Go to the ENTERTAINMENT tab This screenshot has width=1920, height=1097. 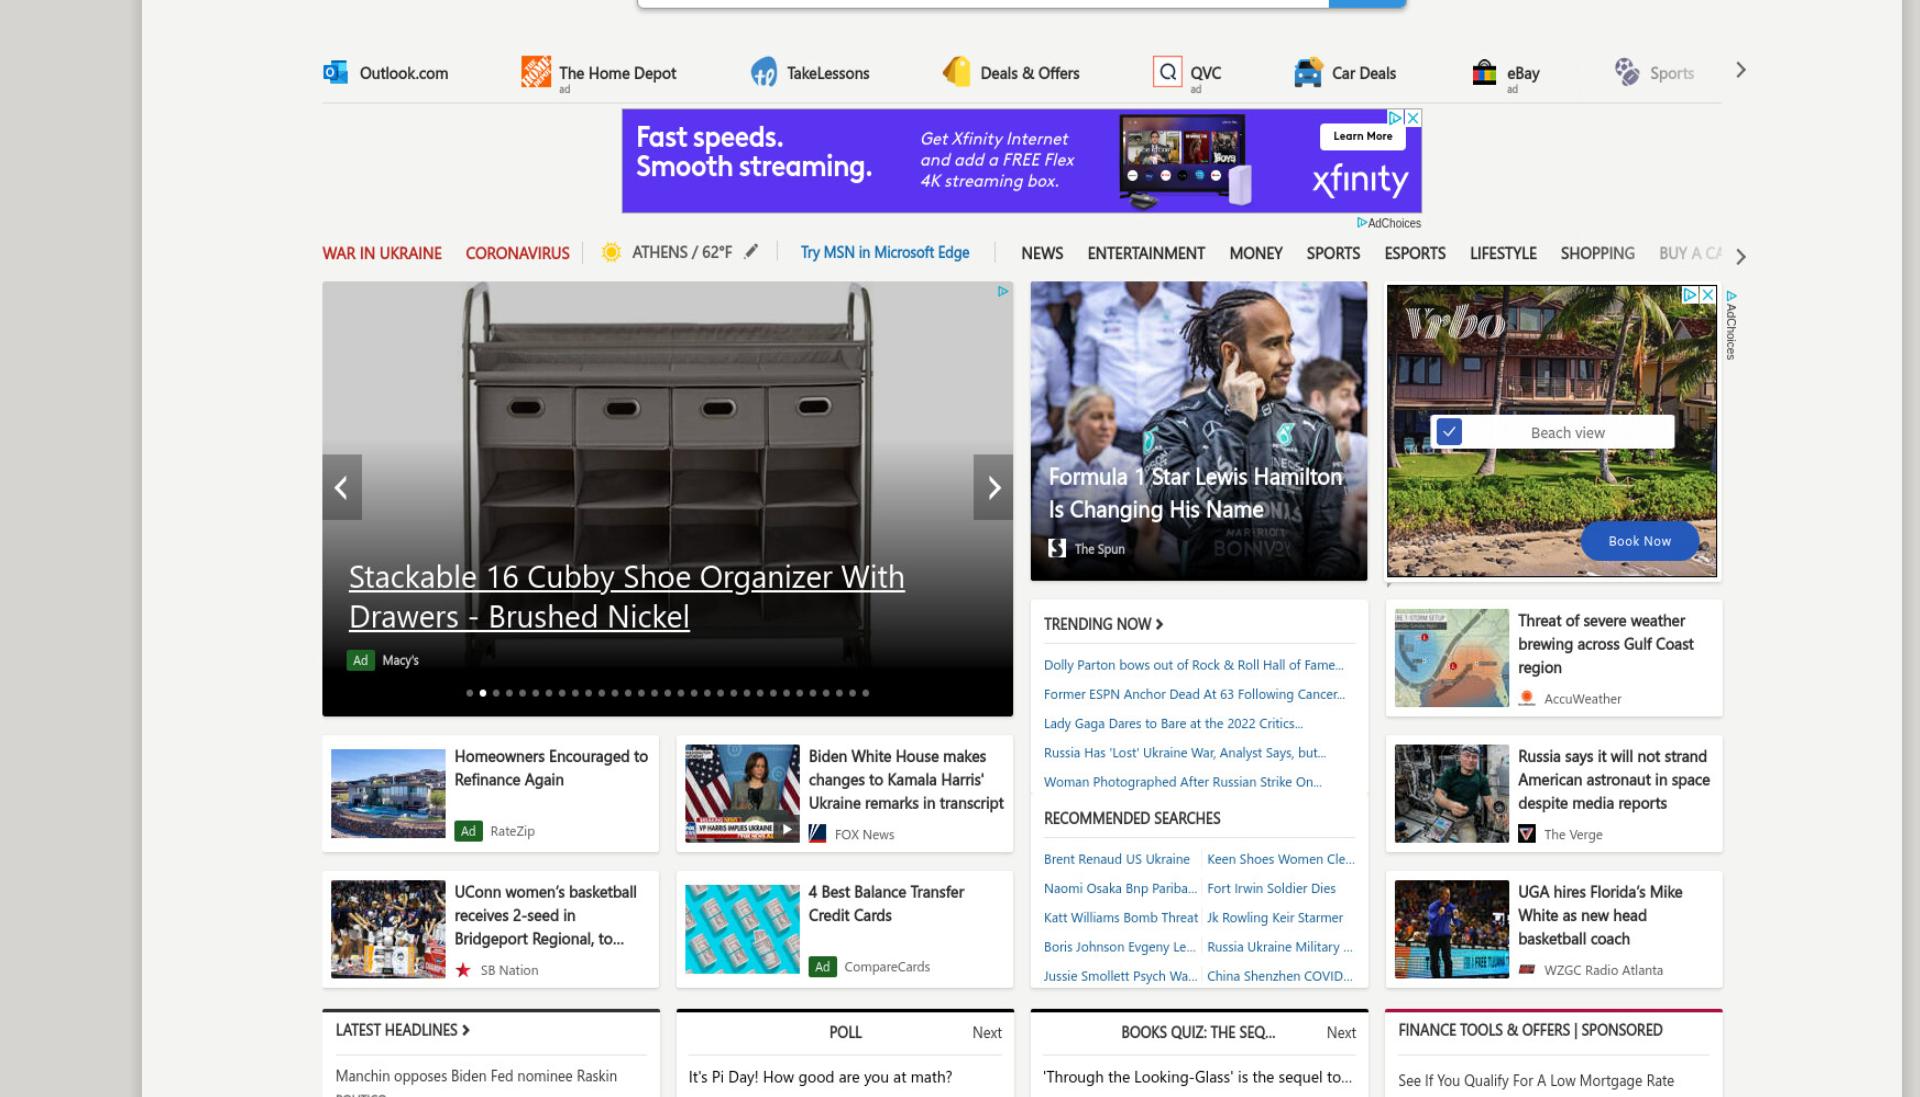[1146, 253]
